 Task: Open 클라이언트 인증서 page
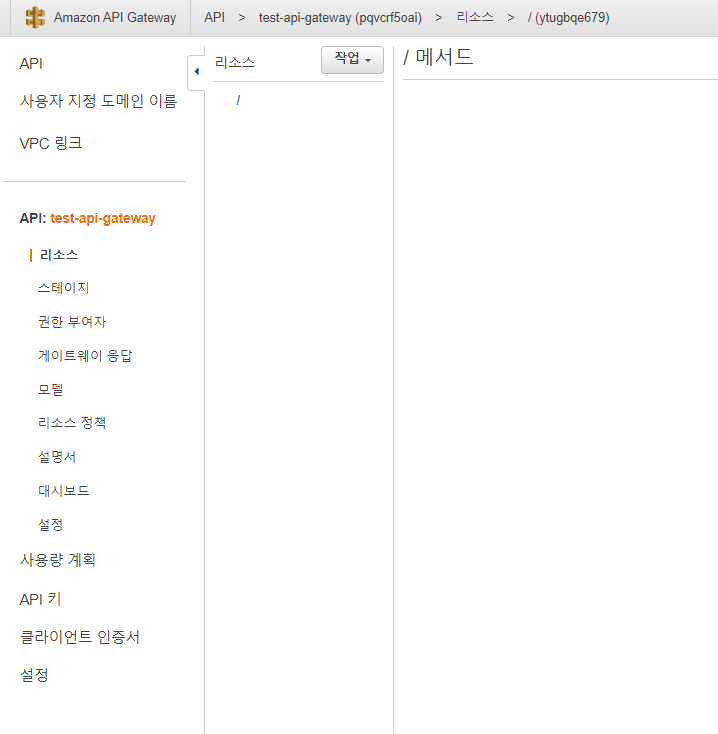click(x=80, y=637)
